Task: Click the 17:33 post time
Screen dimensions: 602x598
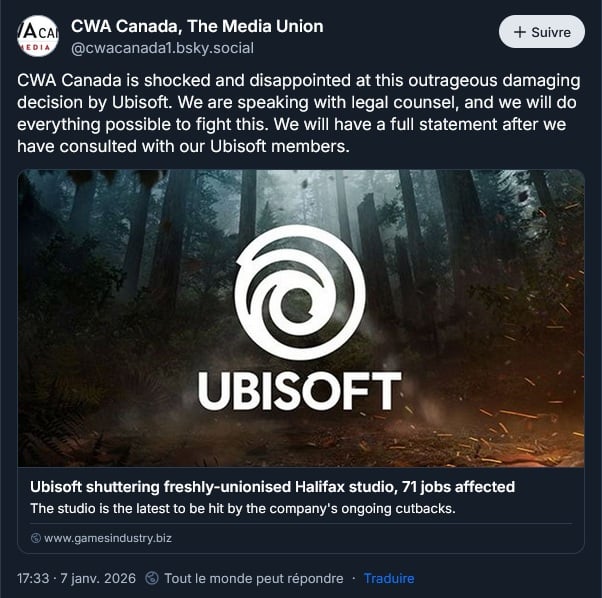Action: point(36,578)
